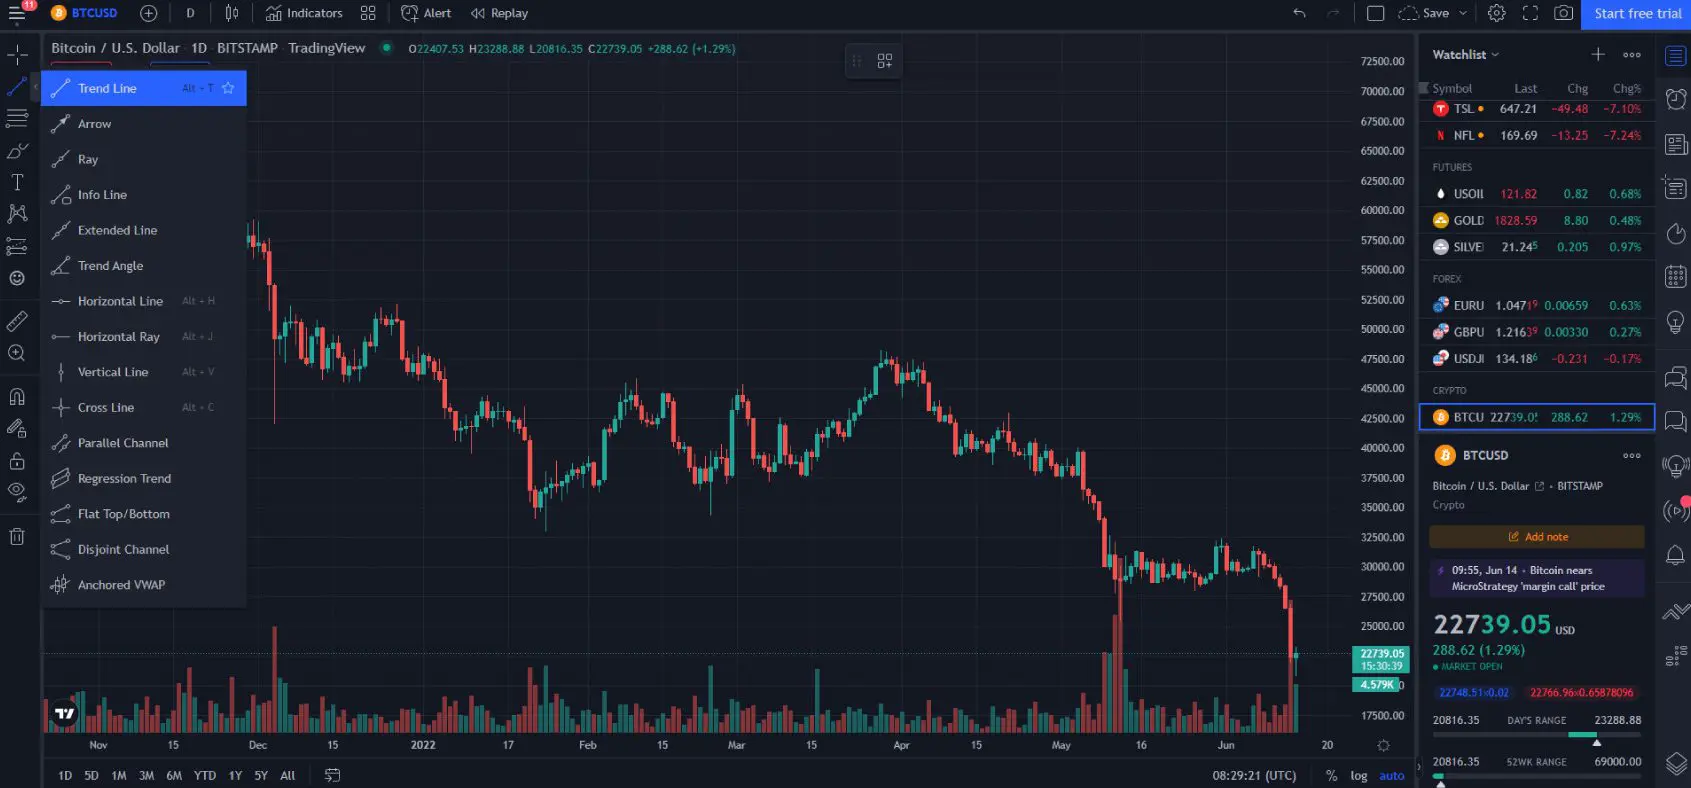Select Horizontal Ray tool
This screenshot has height=788, width=1691.
(143, 337)
